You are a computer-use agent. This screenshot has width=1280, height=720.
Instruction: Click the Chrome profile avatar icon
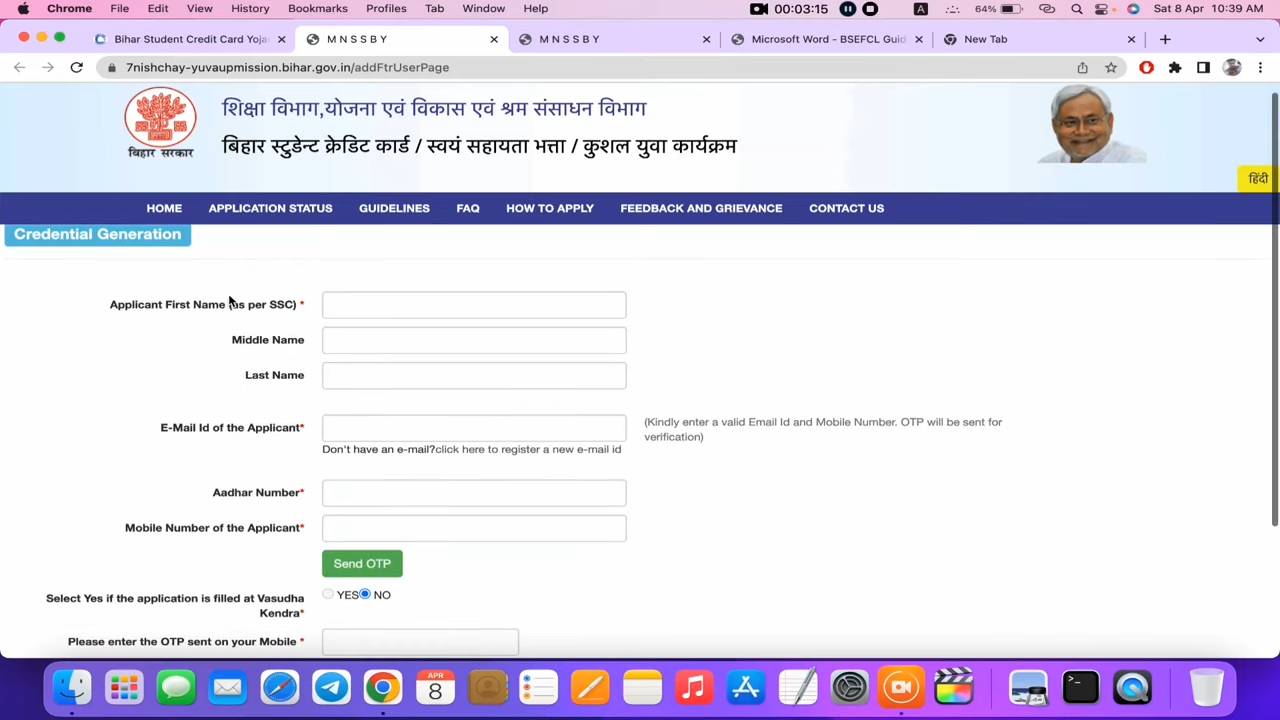pos(1232,67)
